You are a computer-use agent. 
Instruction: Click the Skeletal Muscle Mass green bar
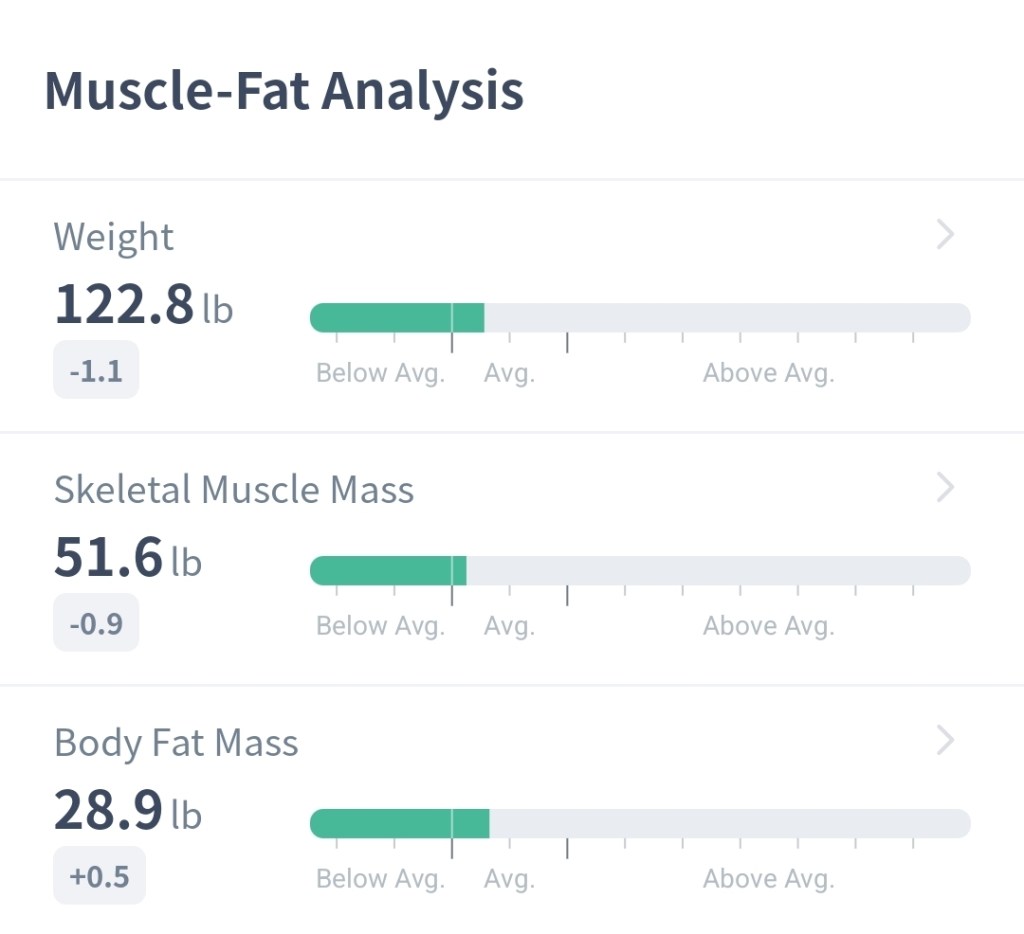click(388, 571)
